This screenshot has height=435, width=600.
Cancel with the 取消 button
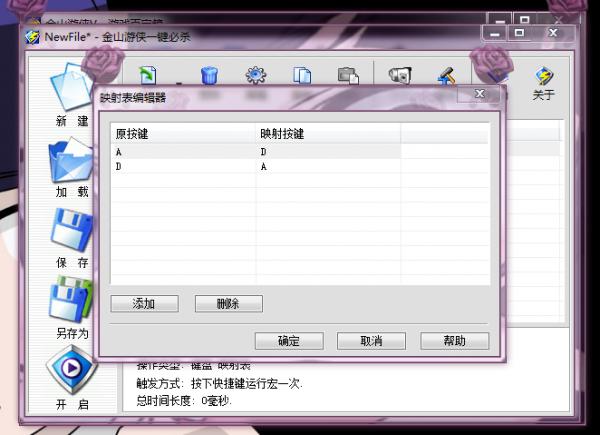[x=371, y=341]
